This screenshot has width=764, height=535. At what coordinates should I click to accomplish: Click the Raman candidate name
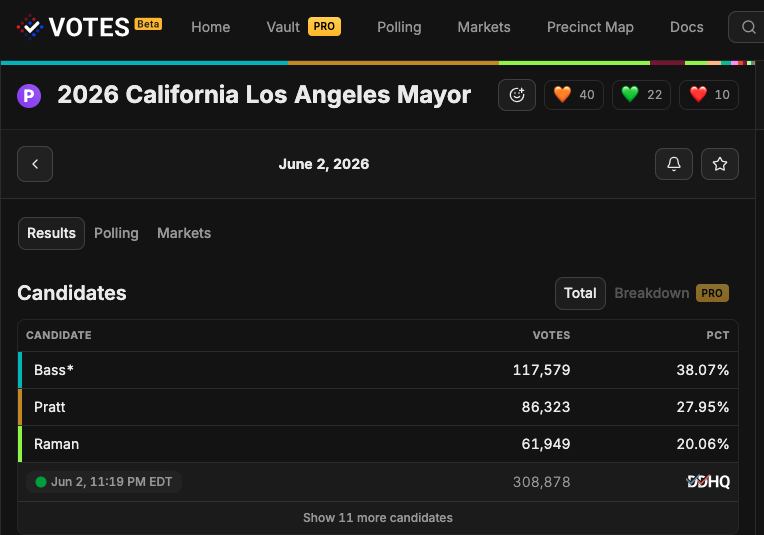coord(57,444)
